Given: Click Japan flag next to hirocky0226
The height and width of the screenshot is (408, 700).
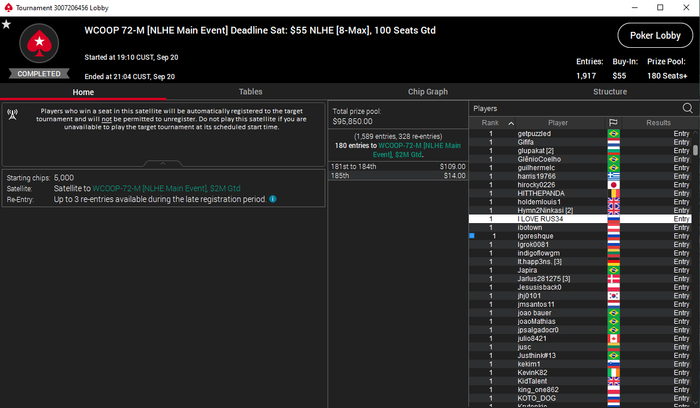Looking at the screenshot, I should click(x=613, y=185).
